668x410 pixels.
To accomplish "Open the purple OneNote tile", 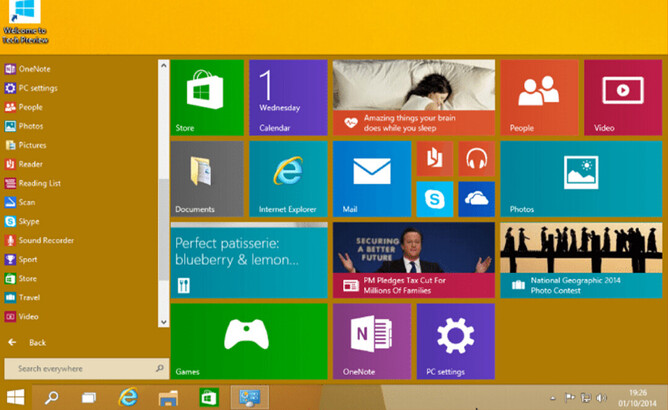I will (371, 342).
